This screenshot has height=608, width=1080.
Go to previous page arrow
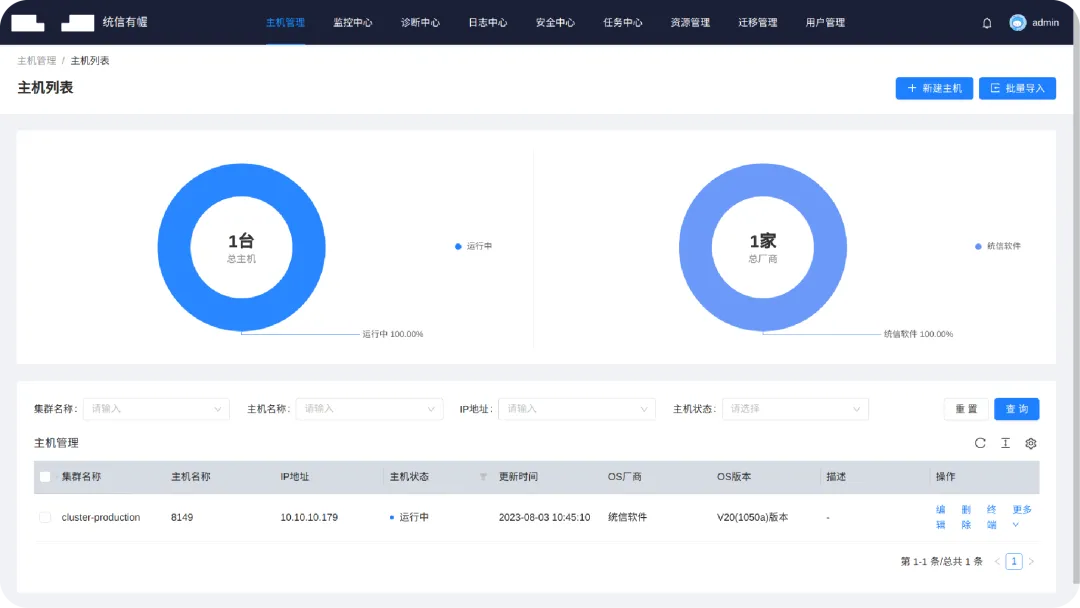(997, 561)
